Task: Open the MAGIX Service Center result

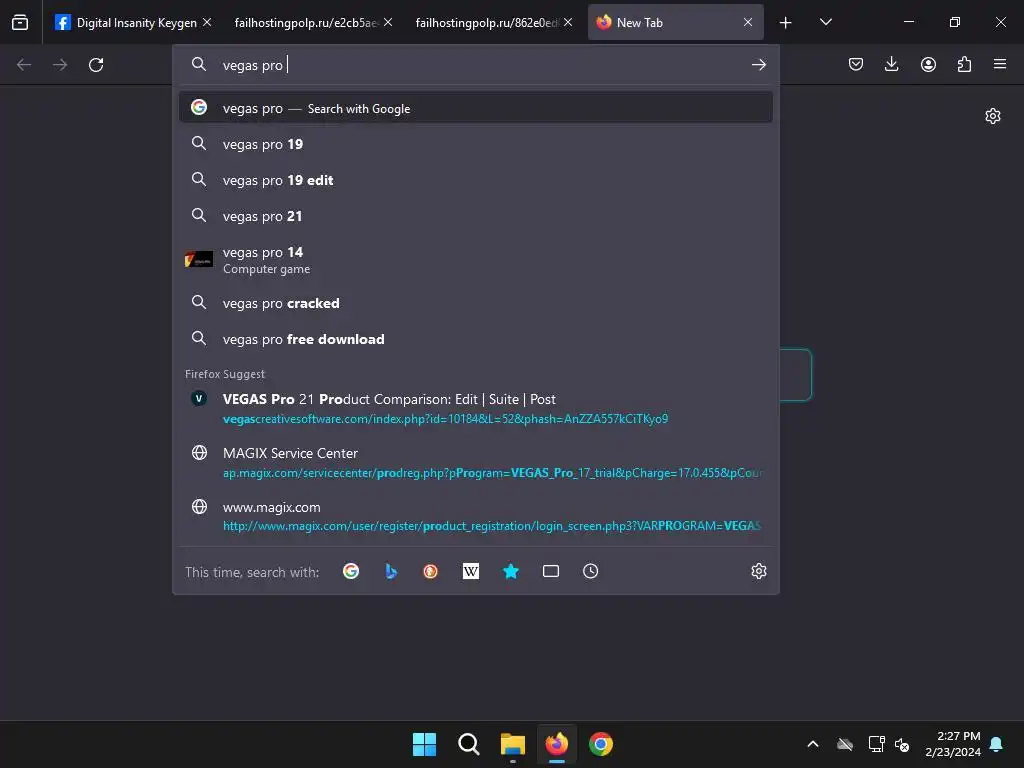Action: (x=475, y=462)
